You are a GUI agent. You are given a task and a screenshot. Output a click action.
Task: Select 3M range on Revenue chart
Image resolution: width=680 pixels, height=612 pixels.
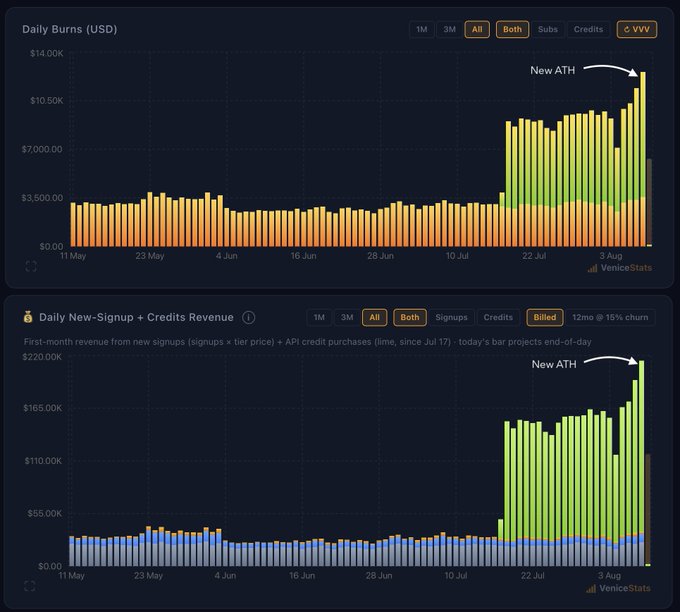click(x=347, y=317)
